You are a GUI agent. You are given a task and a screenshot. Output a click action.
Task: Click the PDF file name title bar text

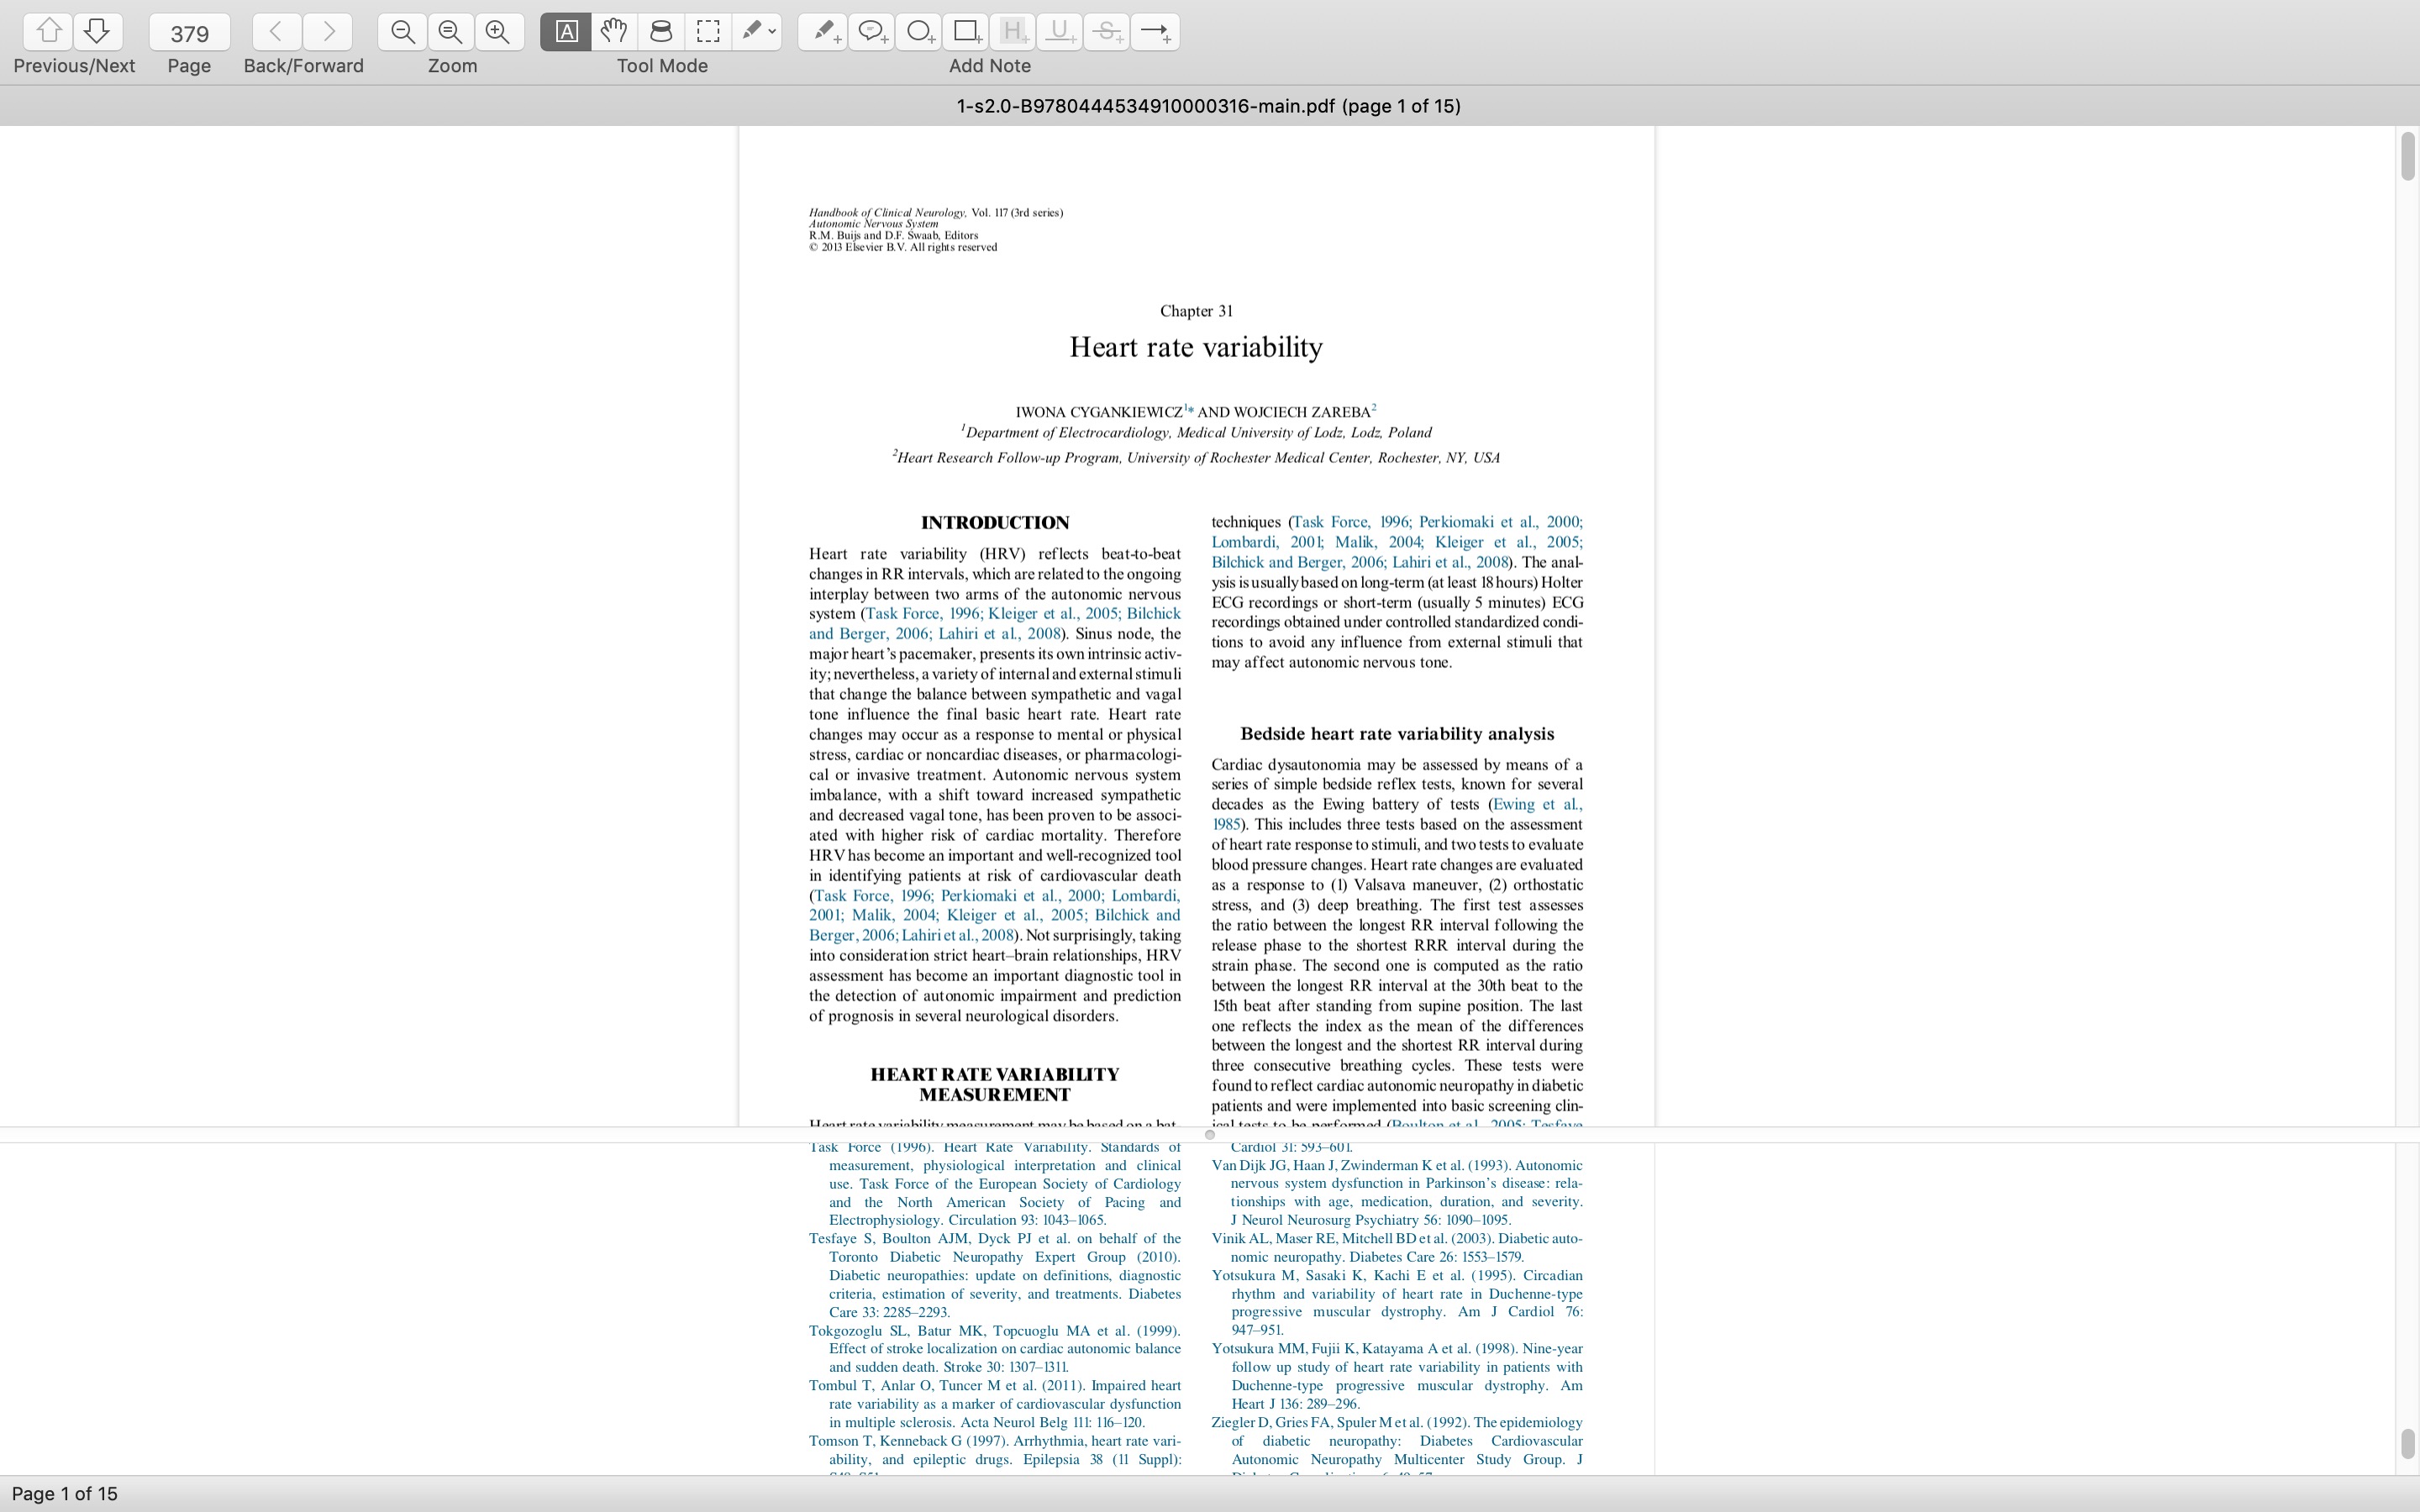click(x=1208, y=106)
